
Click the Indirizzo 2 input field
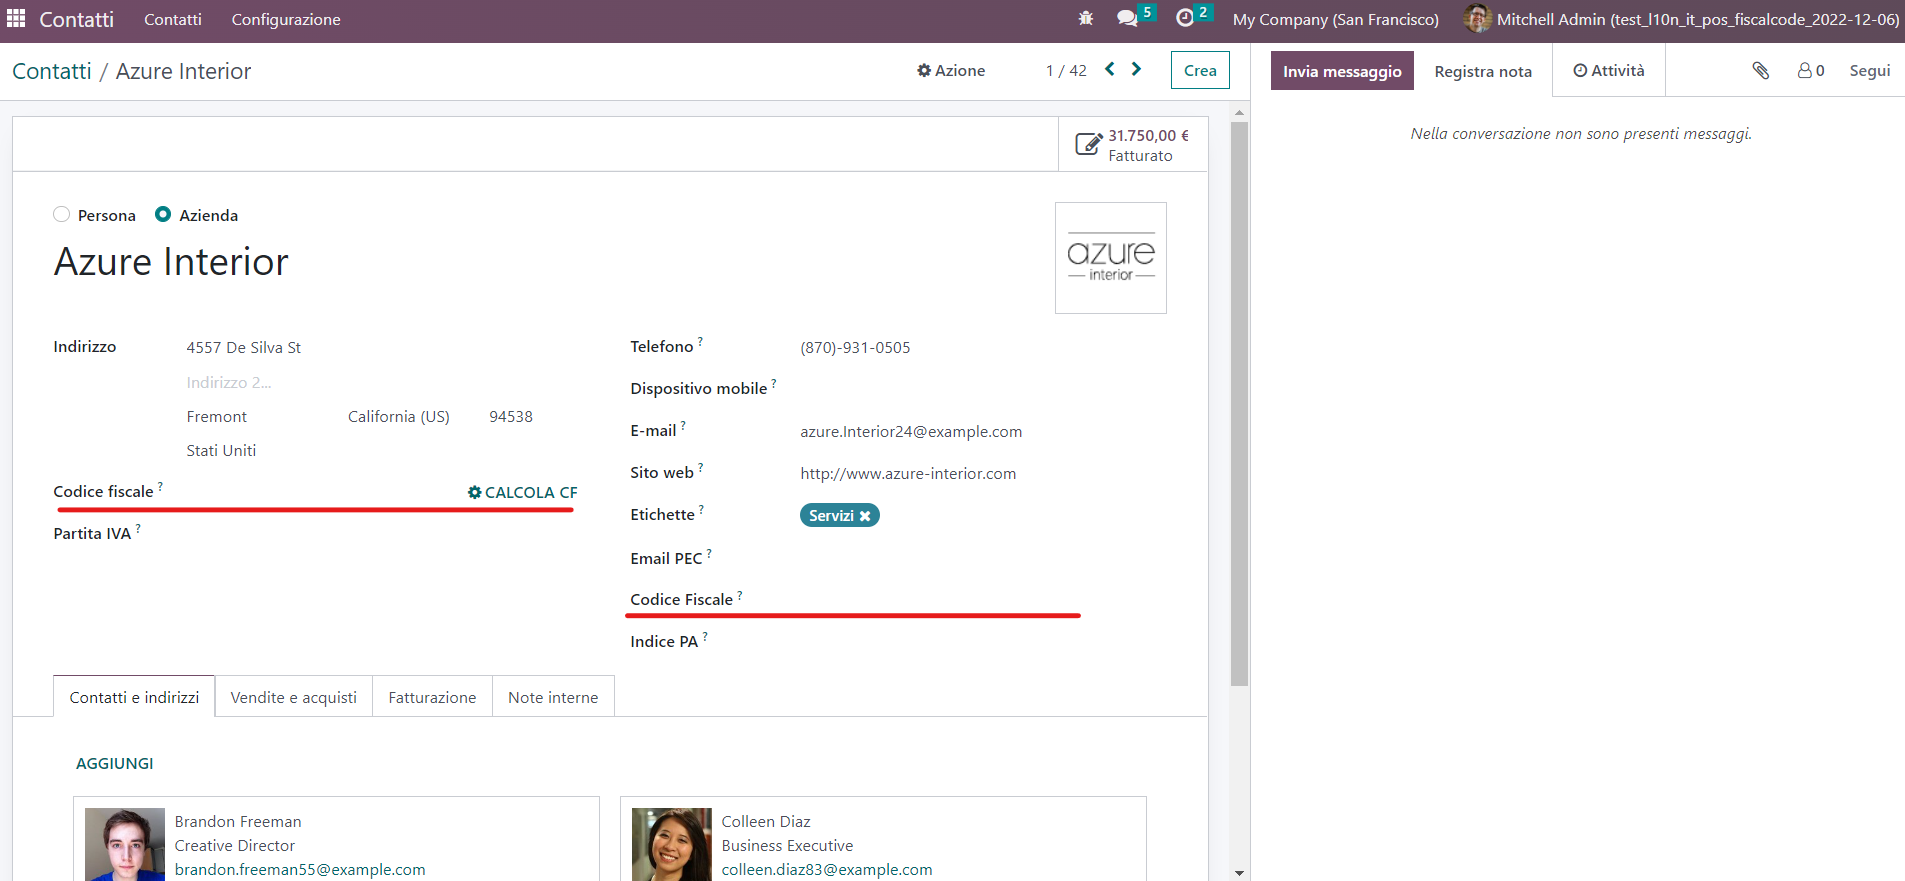[x=380, y=382]
